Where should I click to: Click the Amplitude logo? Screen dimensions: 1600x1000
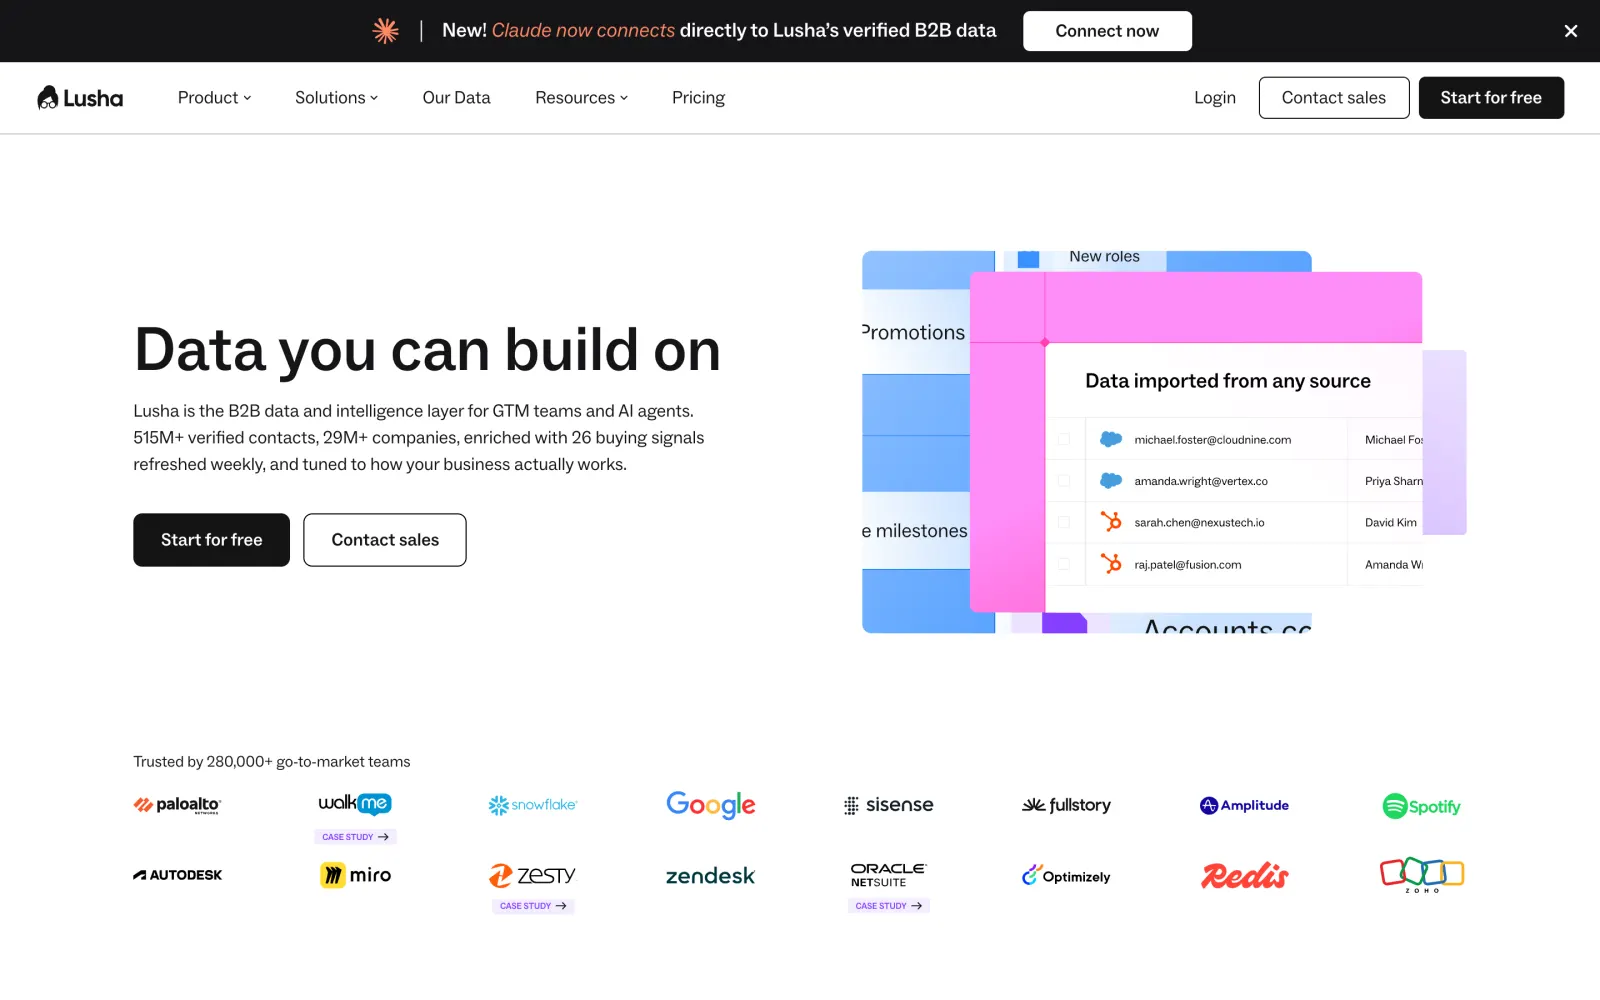click(x=1244, y=805)
